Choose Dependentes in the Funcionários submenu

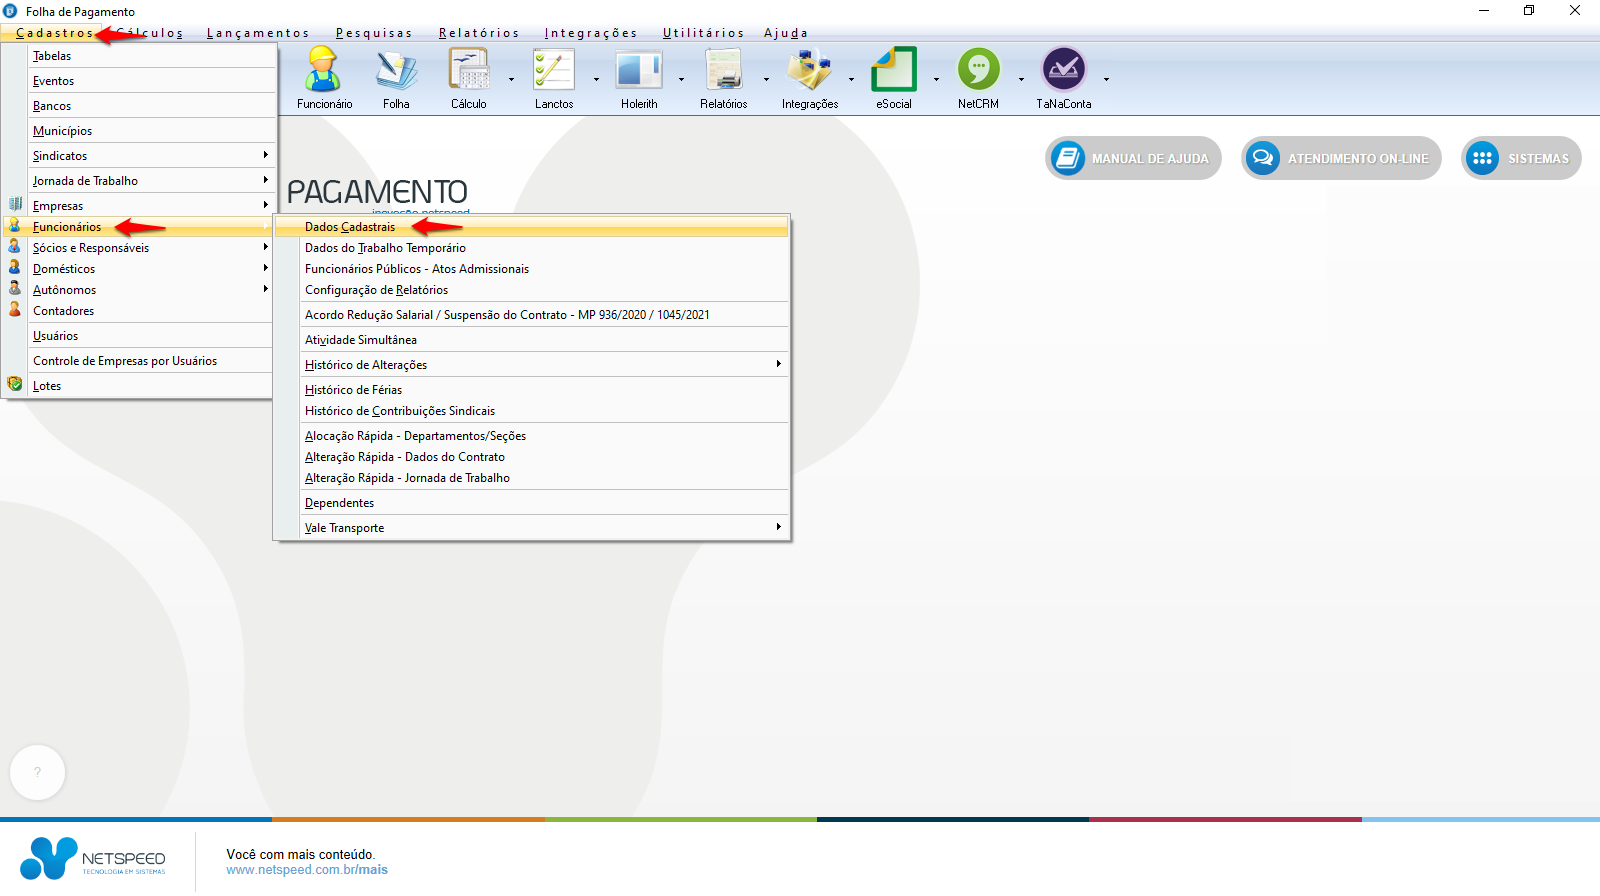pos(339,503)
